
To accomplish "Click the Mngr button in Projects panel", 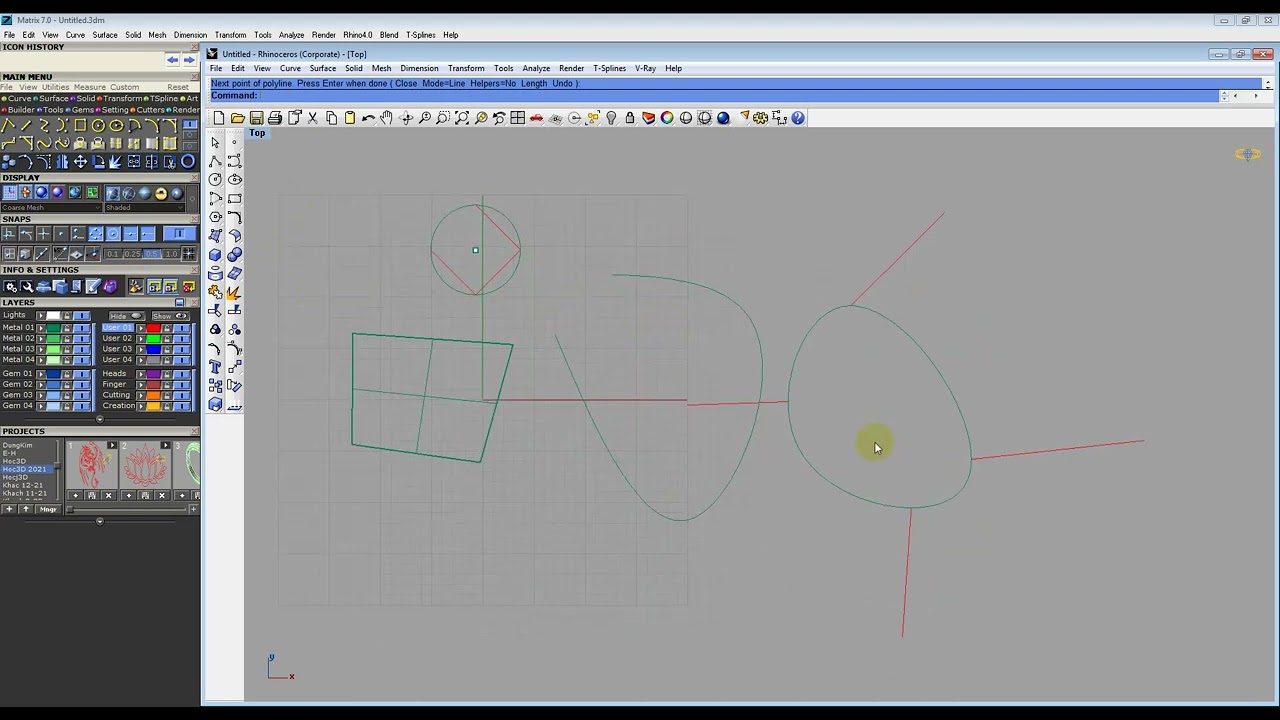I will pyautogui.click(x=48, y=509).
